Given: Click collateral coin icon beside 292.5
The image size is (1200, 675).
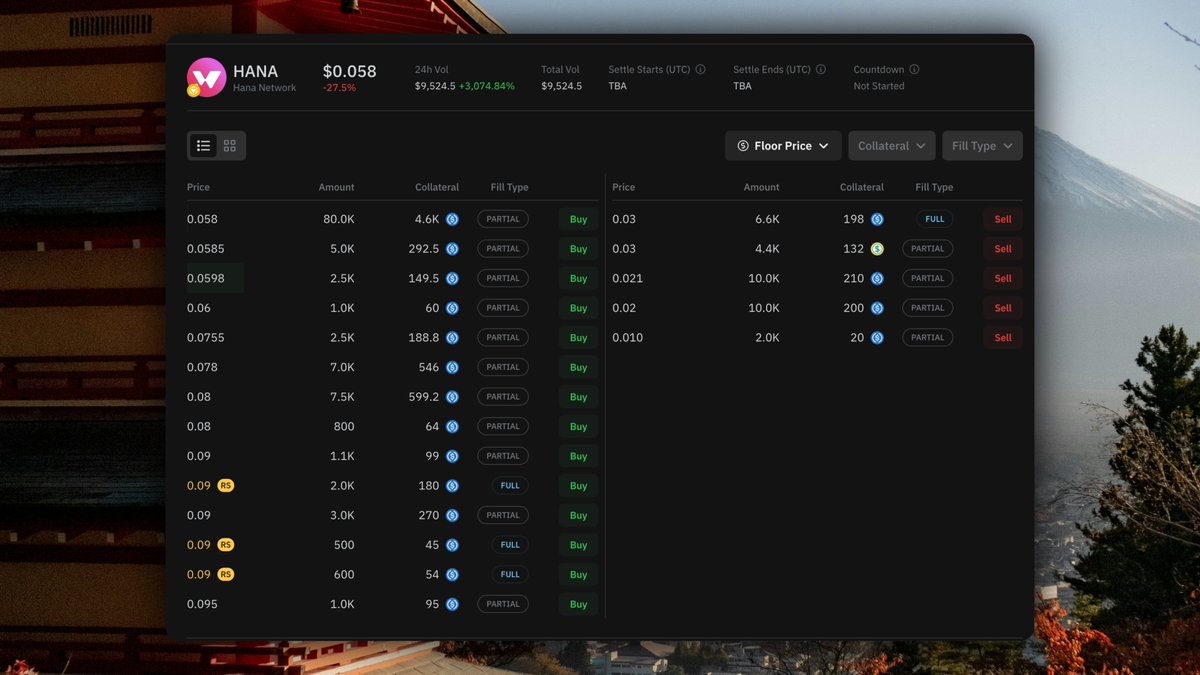Looking at the screenshot, I should pos(452,249).
